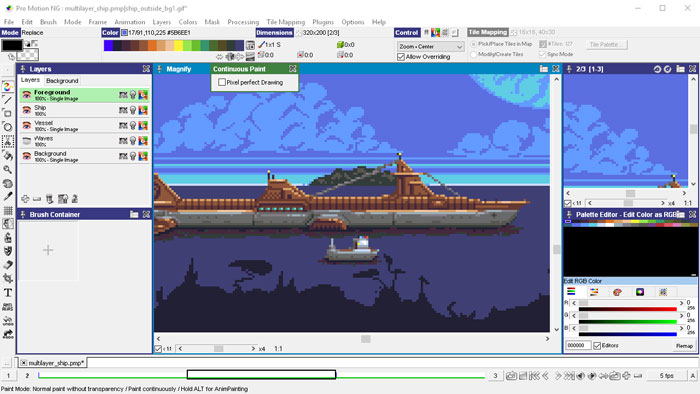Select the eyedropper color picker tool
This screenshot has width=700, height=394.
(8, 196)
